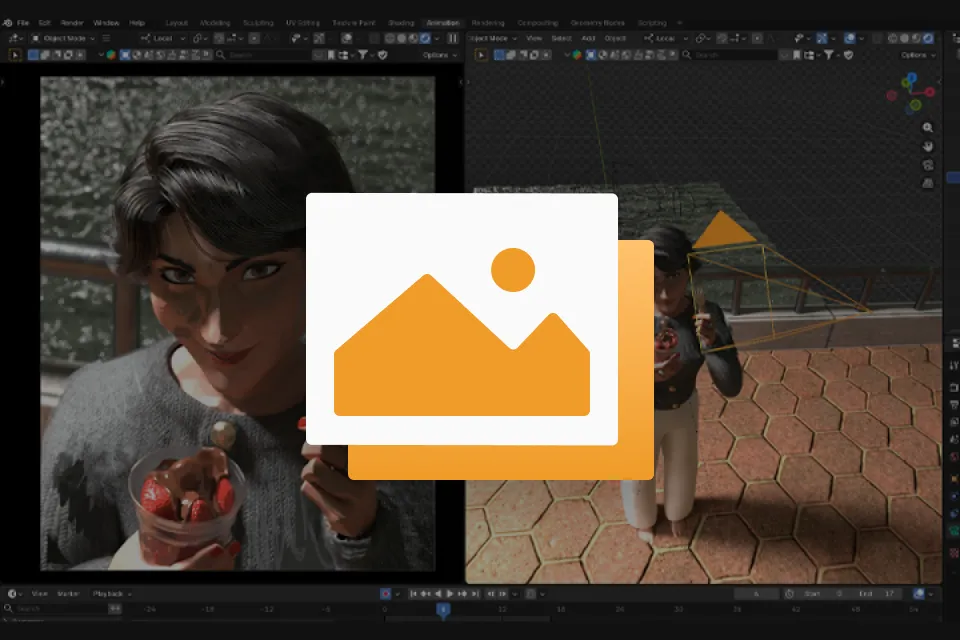This screenshot has width=960, height=640.
Task: Click the Blender logo icon
Action: (7, 23)
